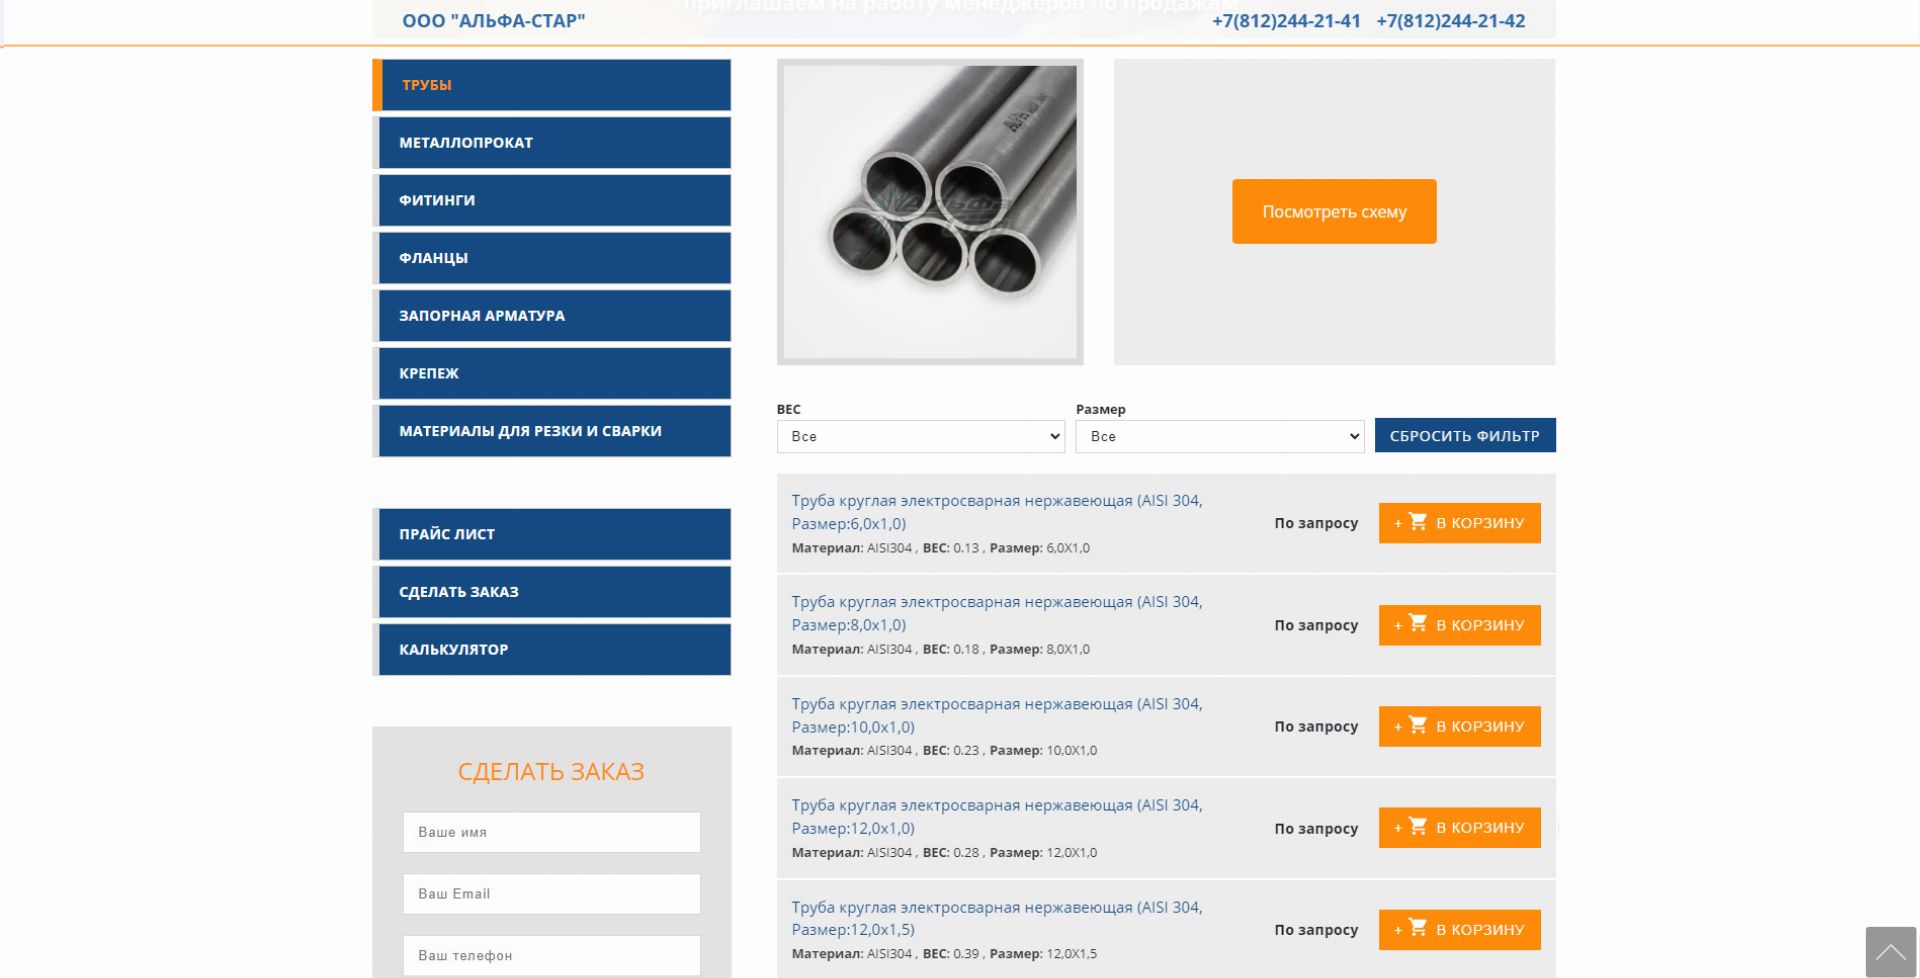Image resolution: width=1920 pixels, height=978 pixels.
Task: Open the ВЕС filter dropdown
Action: click(x=919, y=436)
